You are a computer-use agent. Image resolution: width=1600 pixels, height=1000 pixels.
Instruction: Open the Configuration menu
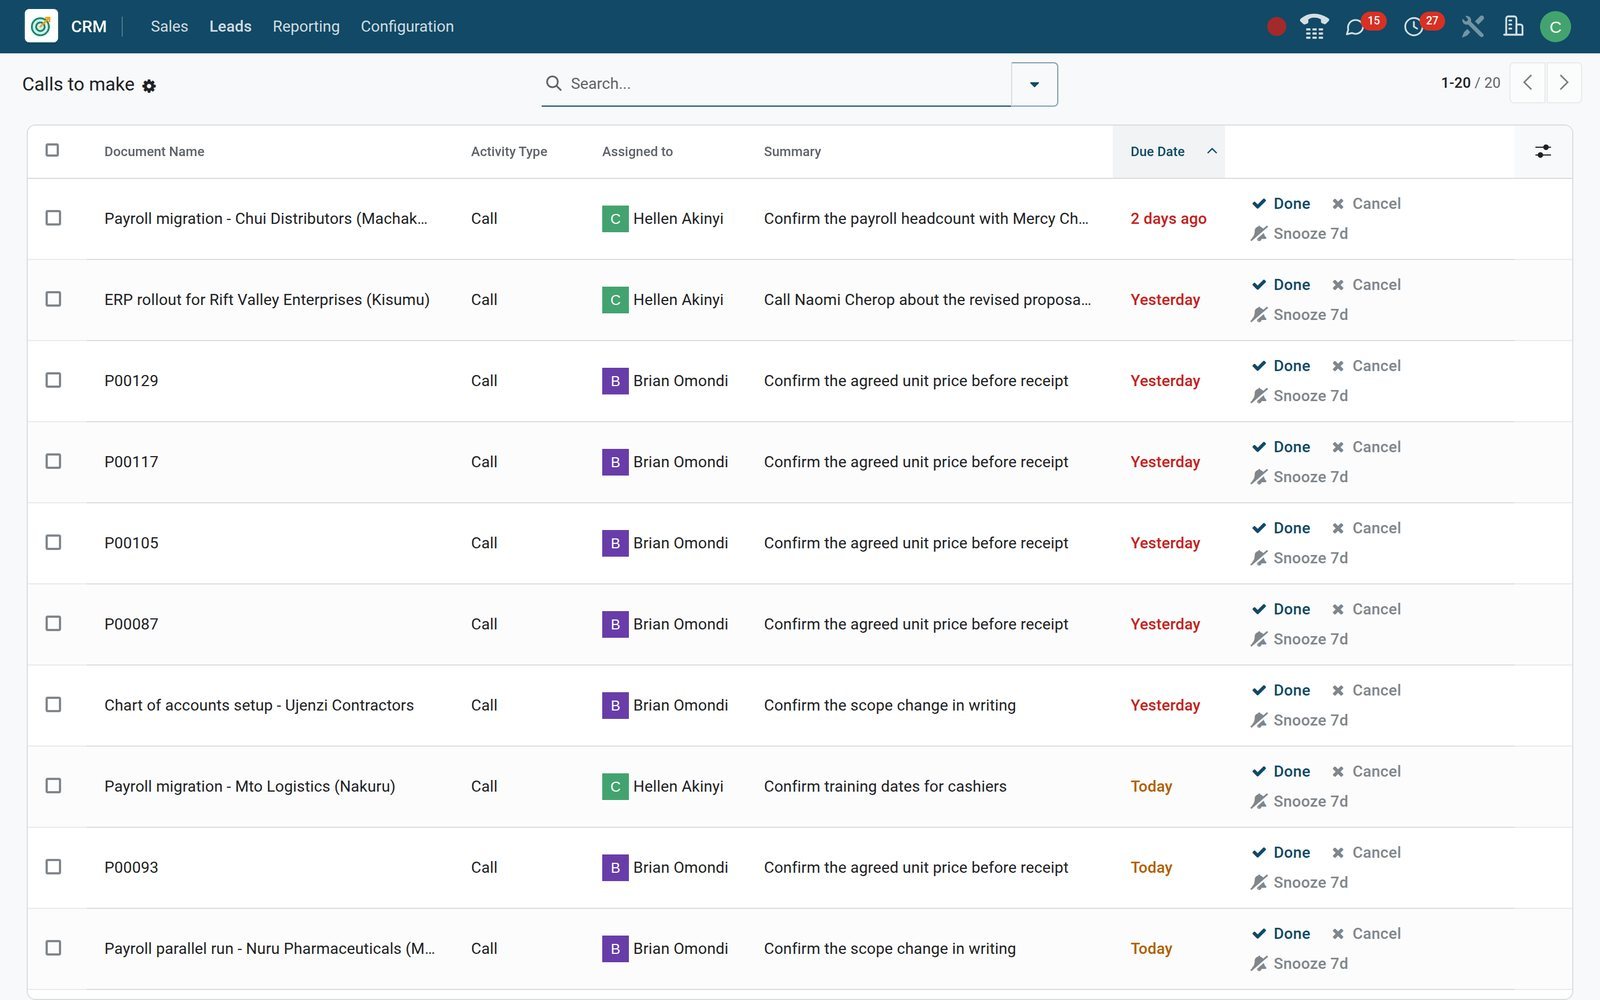(407, 27)
